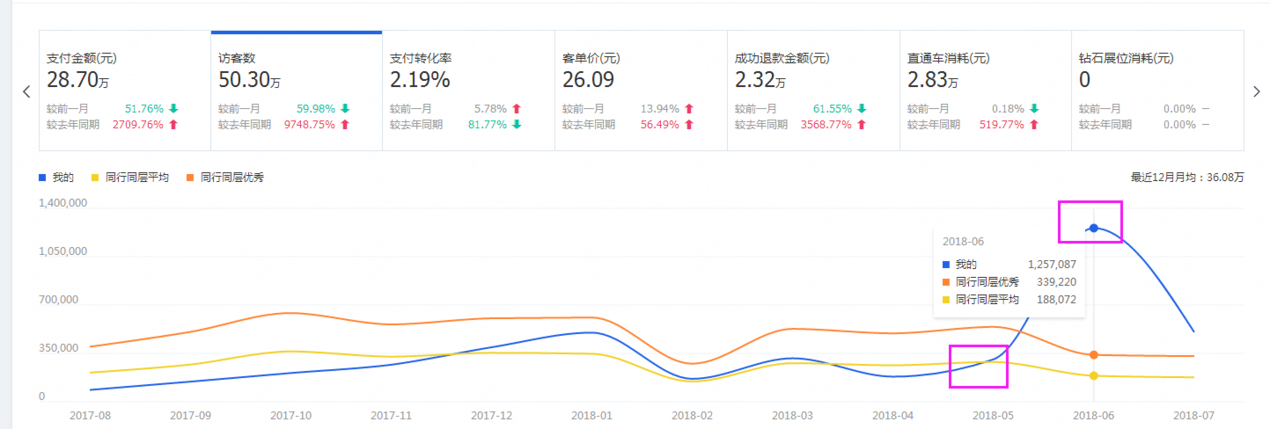Click the 2.83万 直通车 spend value
This screenshot has width=1270, height=429.
click(934, 80)
